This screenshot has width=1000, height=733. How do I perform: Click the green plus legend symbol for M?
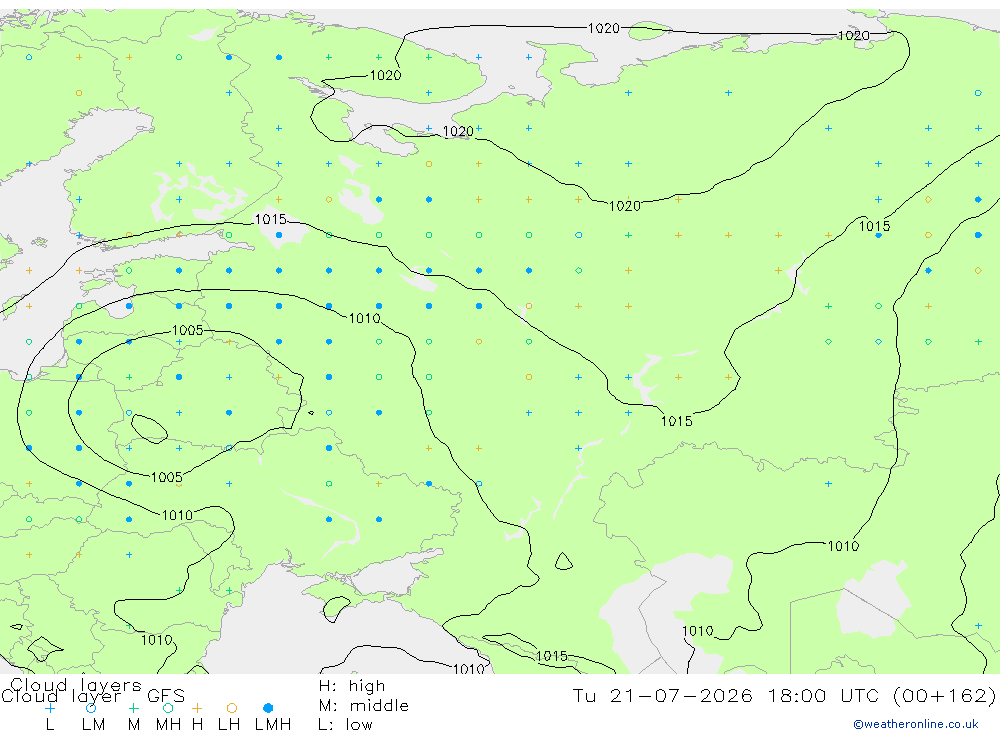[x=133, y=708]
